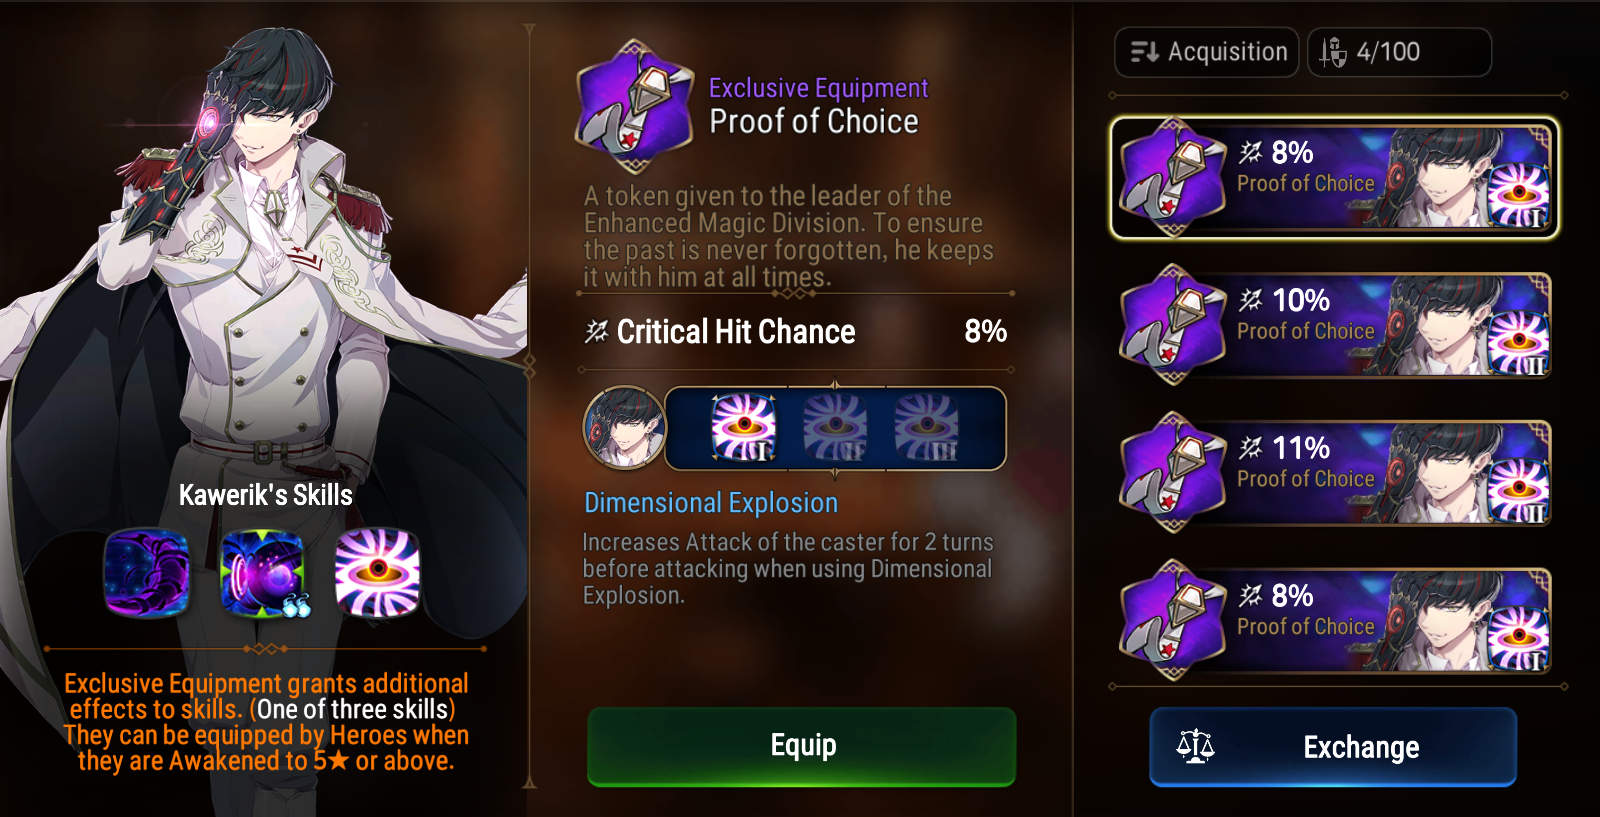Click the Dimensional Explosion skill title

(711, 503)
